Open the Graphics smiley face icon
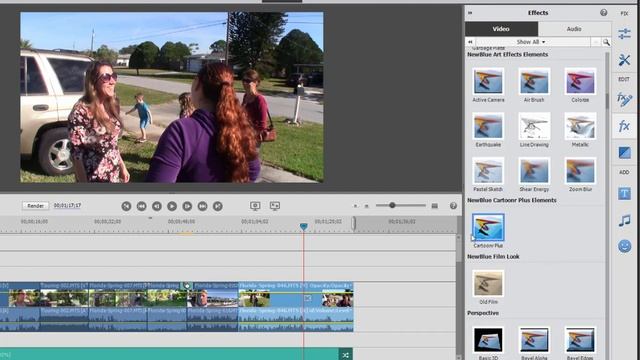Screen dimensions: 640x360 624,246
